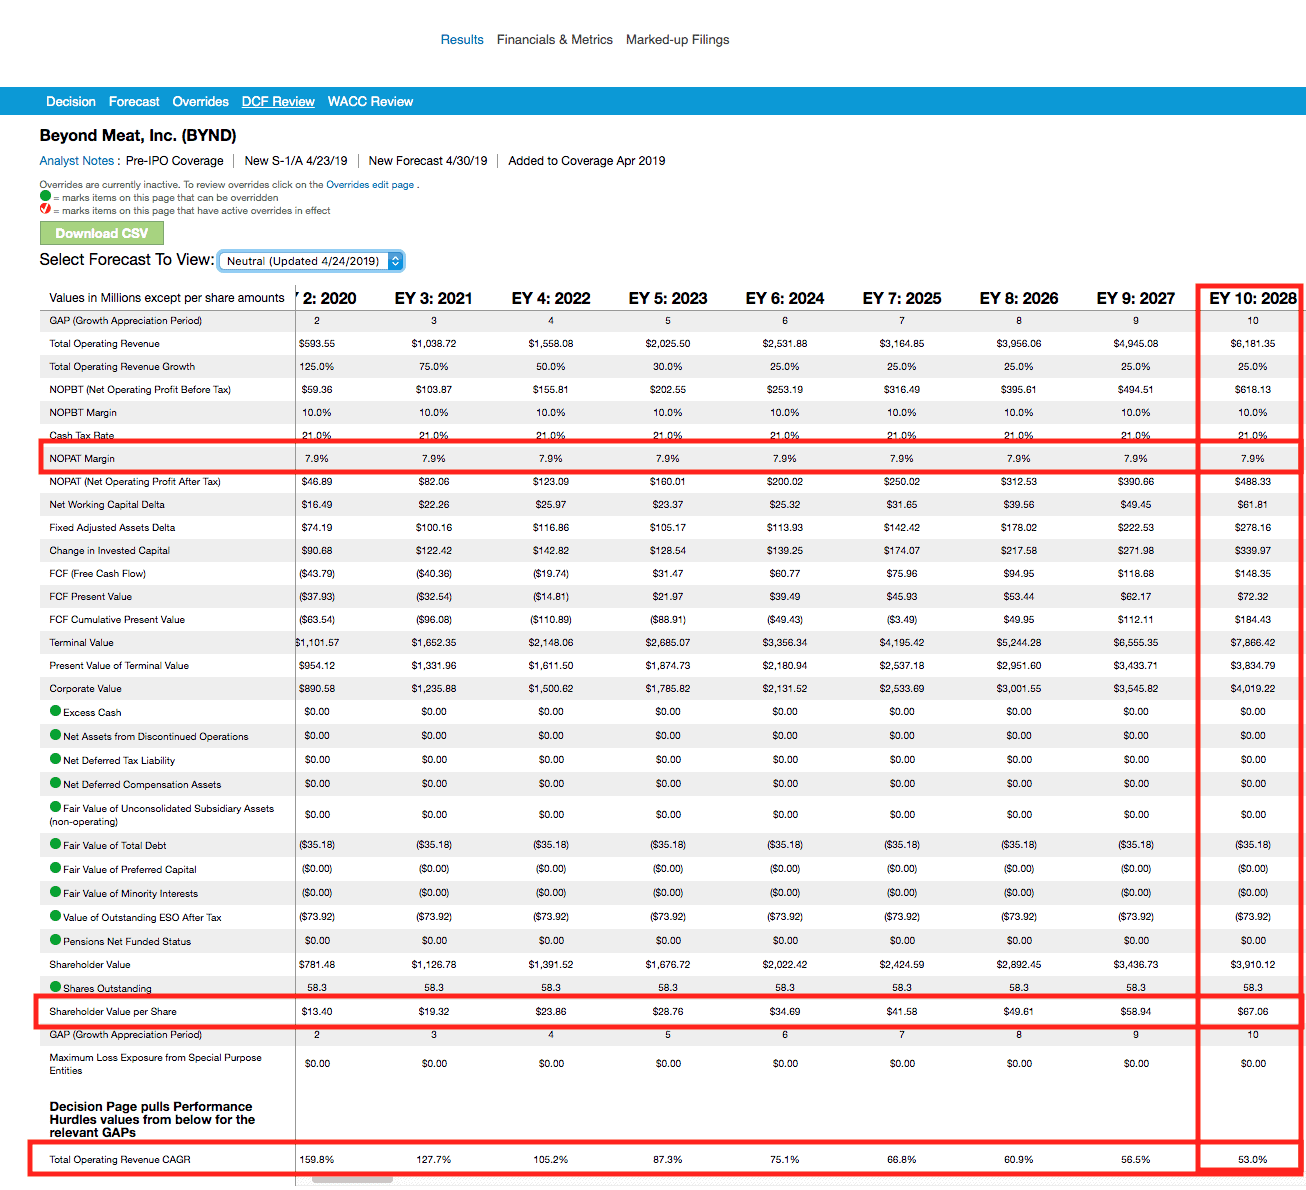Click green dot beside Fair Value of Preferred Capital
Image resolution: width=1306 pixels, height=1190 pixels.
[x=55, y=868]
